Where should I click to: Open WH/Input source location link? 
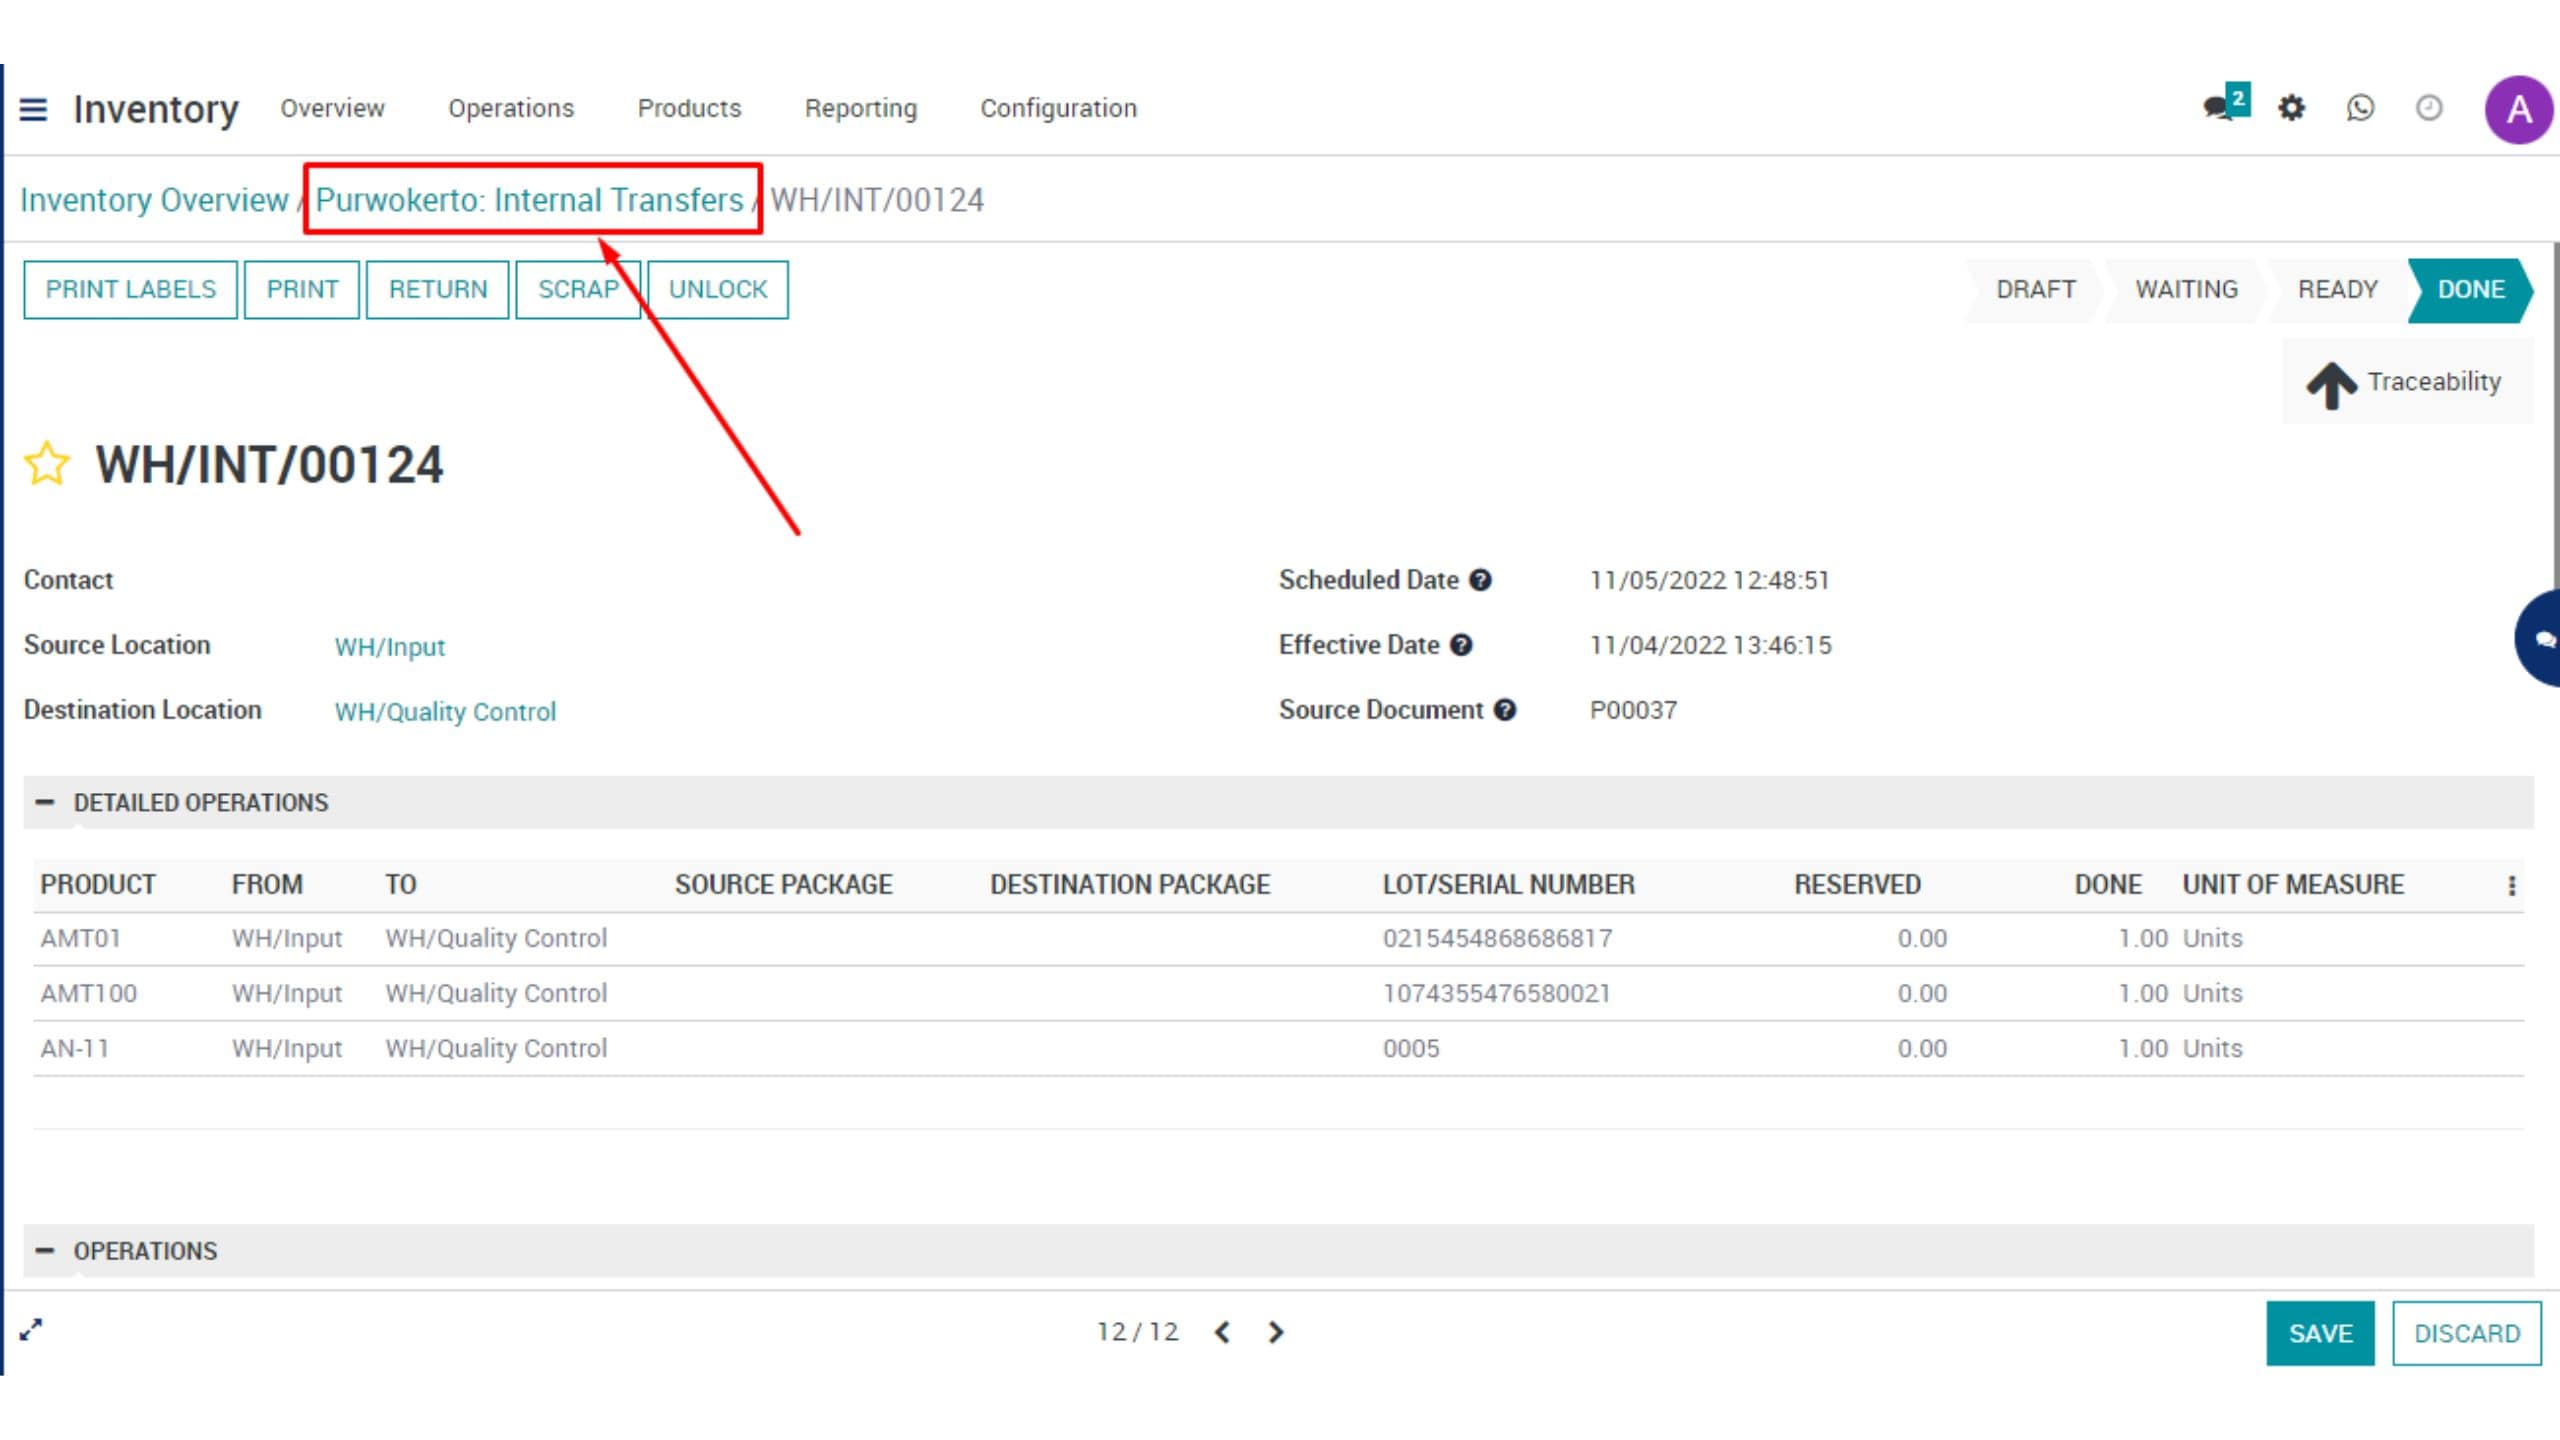point(390,647)
